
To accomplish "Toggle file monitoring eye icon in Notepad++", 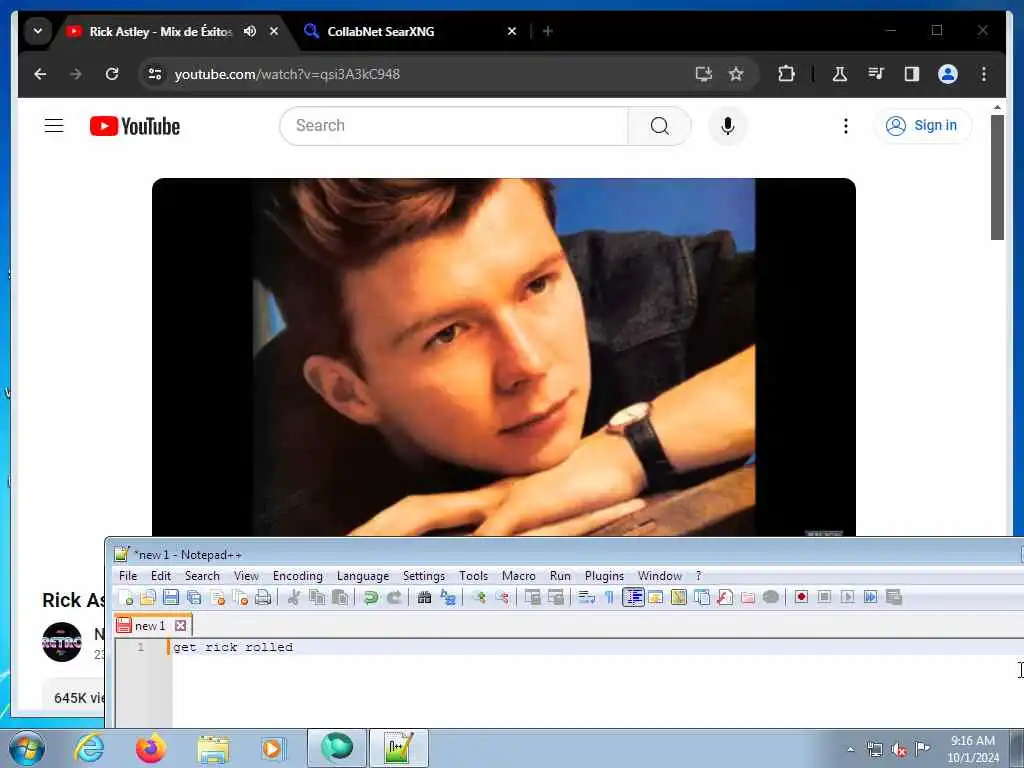I will tap(771, 597).
